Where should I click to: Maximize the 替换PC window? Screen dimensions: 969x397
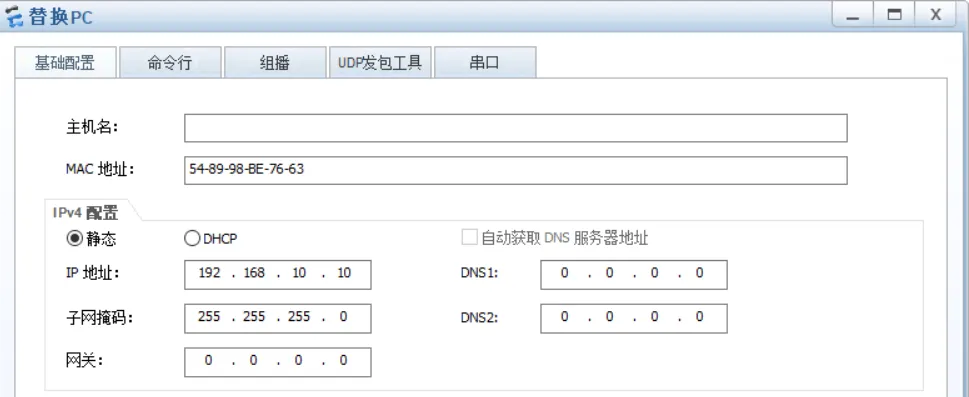point(894,15)
